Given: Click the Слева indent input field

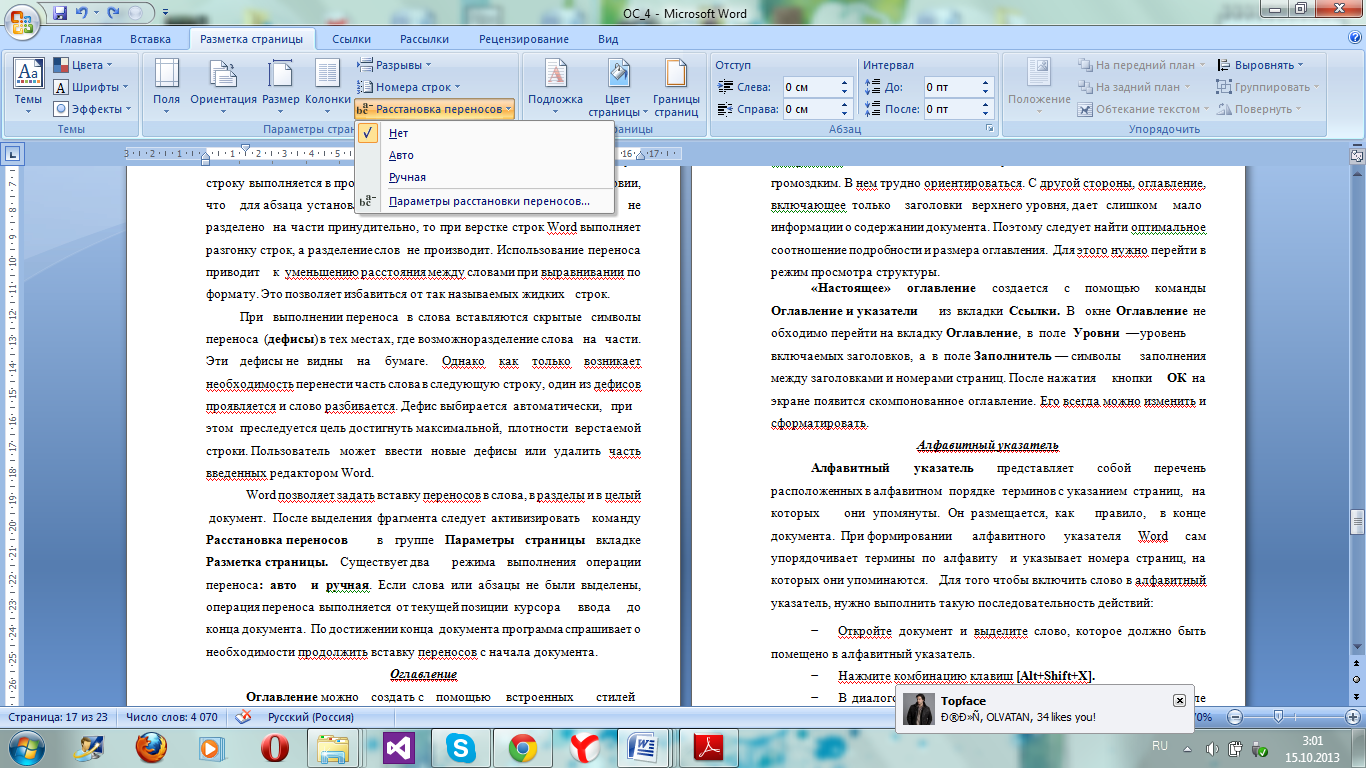Looking at the screenshot, I should tap(810, 87).
